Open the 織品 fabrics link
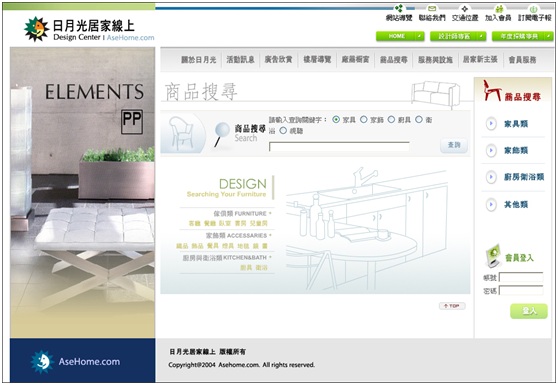The height and width of the screenshot is (385, 558). (x=182, y=246)
